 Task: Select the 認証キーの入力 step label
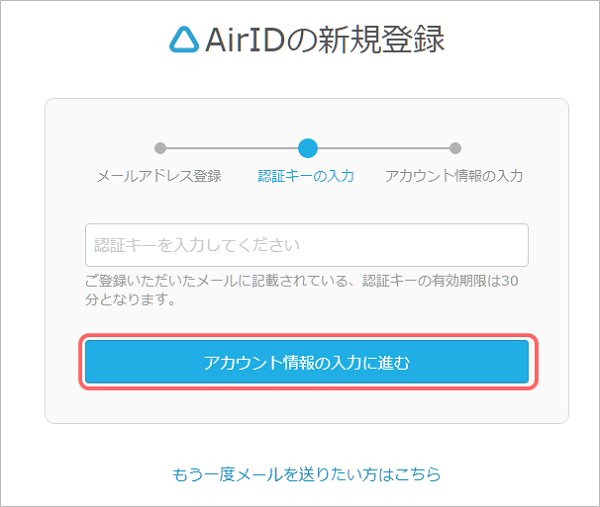[x=306, y=176]
